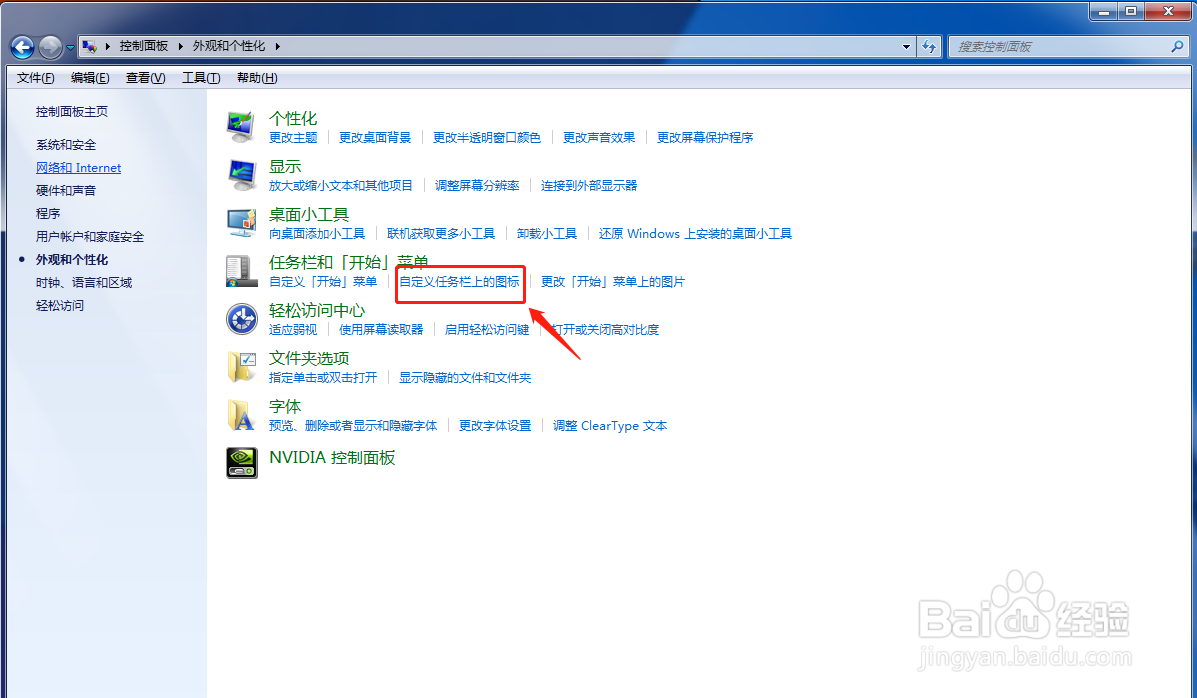Click the Taskbar and Start Menu icon
This screenshot has height=698, width=1197.
pyautogui.click(x=241, y=270)
